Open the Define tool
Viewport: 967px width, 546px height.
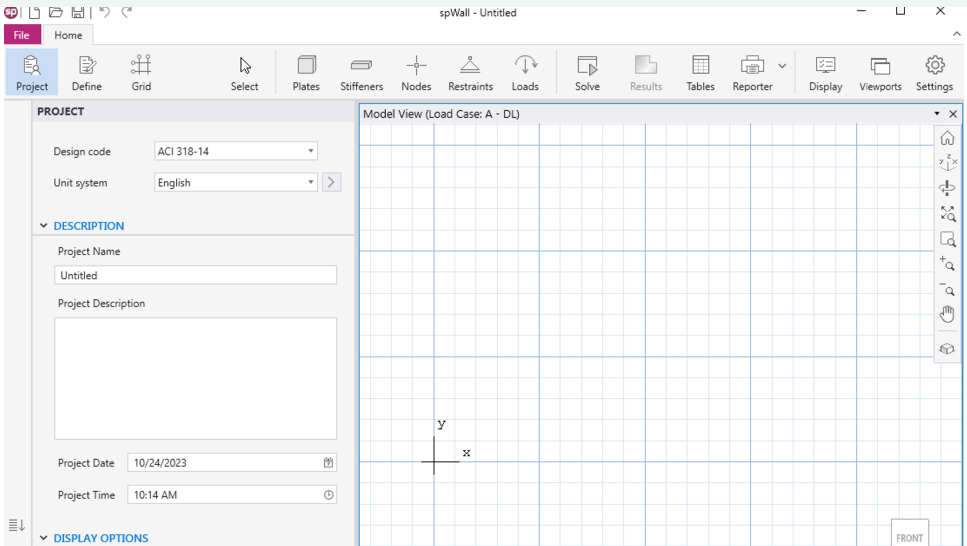[x=86, y=73]
